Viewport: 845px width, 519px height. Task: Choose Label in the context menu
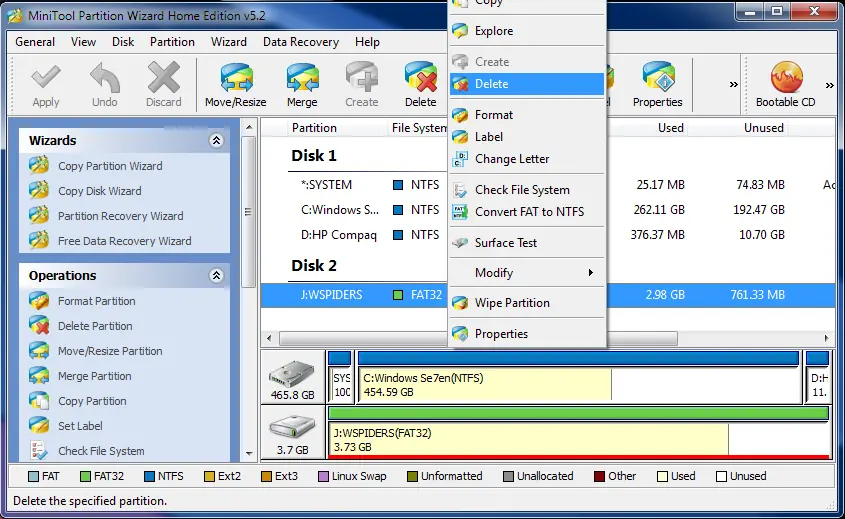(527, 137)
